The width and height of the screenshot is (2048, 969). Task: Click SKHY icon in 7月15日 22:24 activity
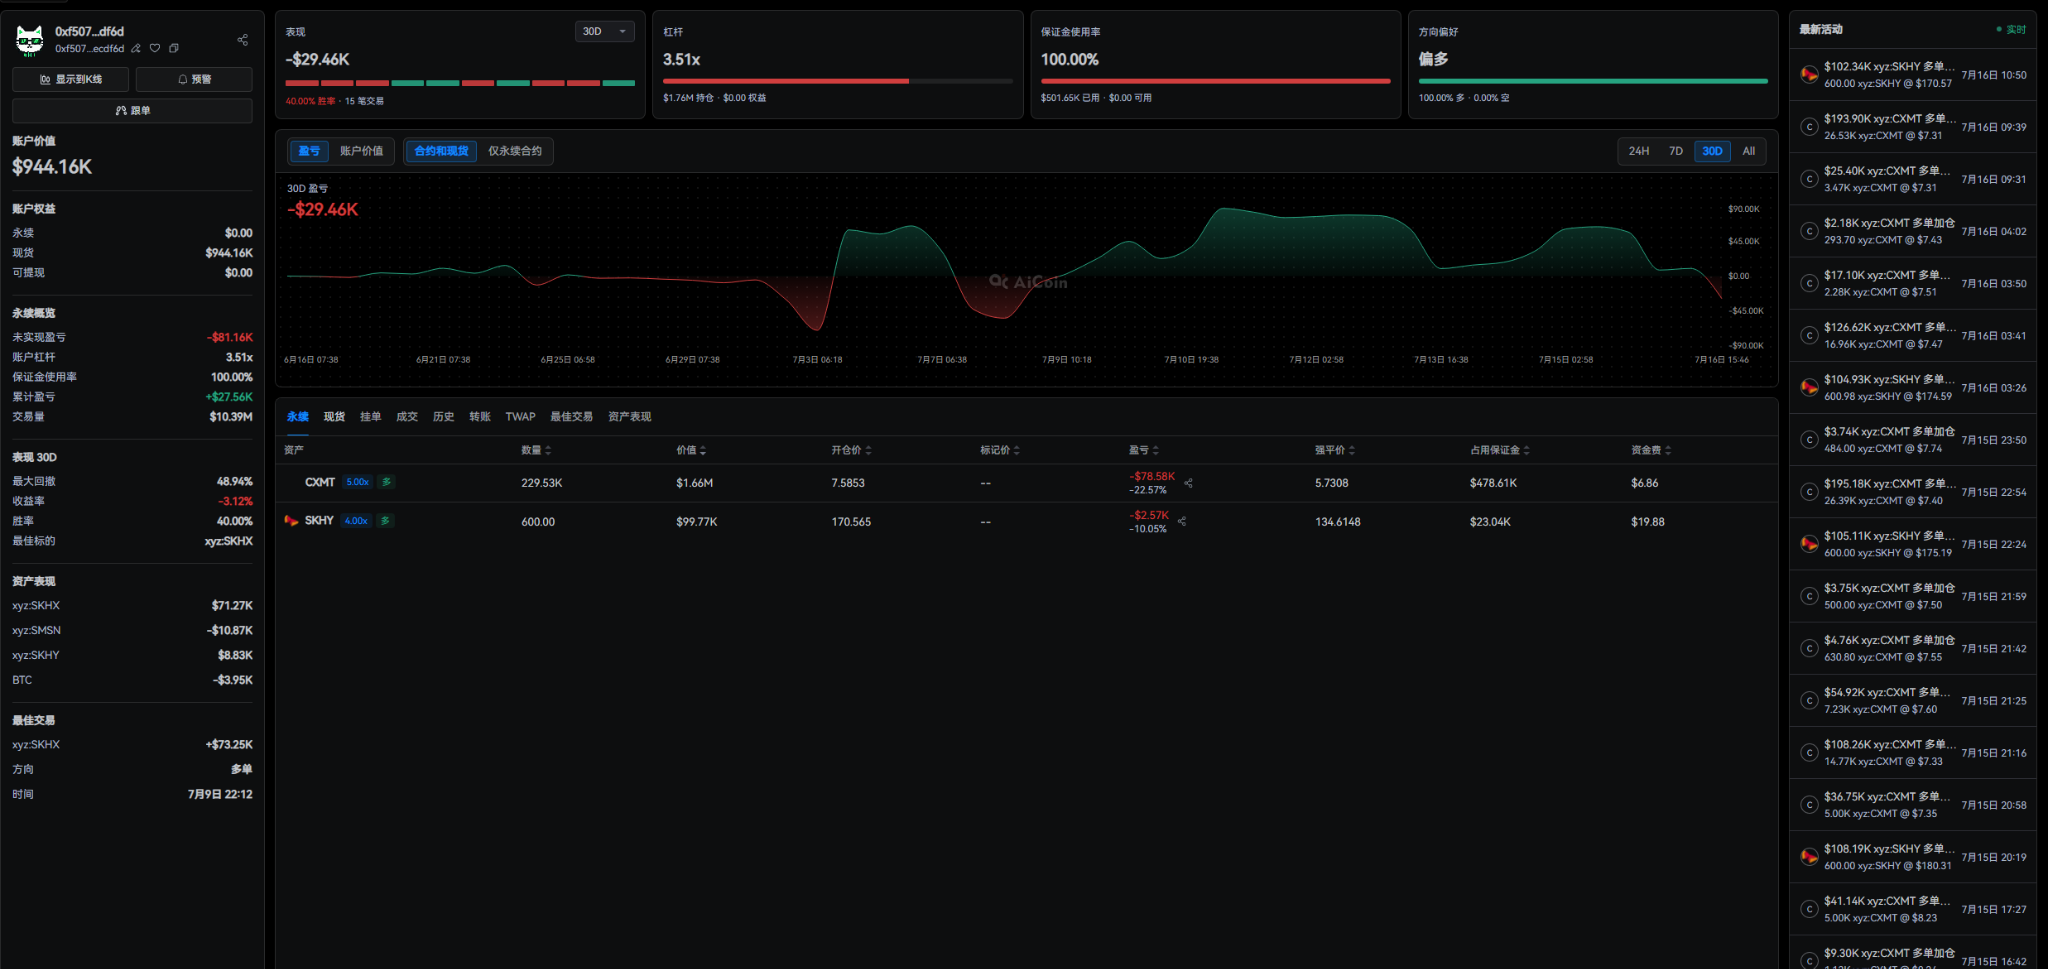1809,544
